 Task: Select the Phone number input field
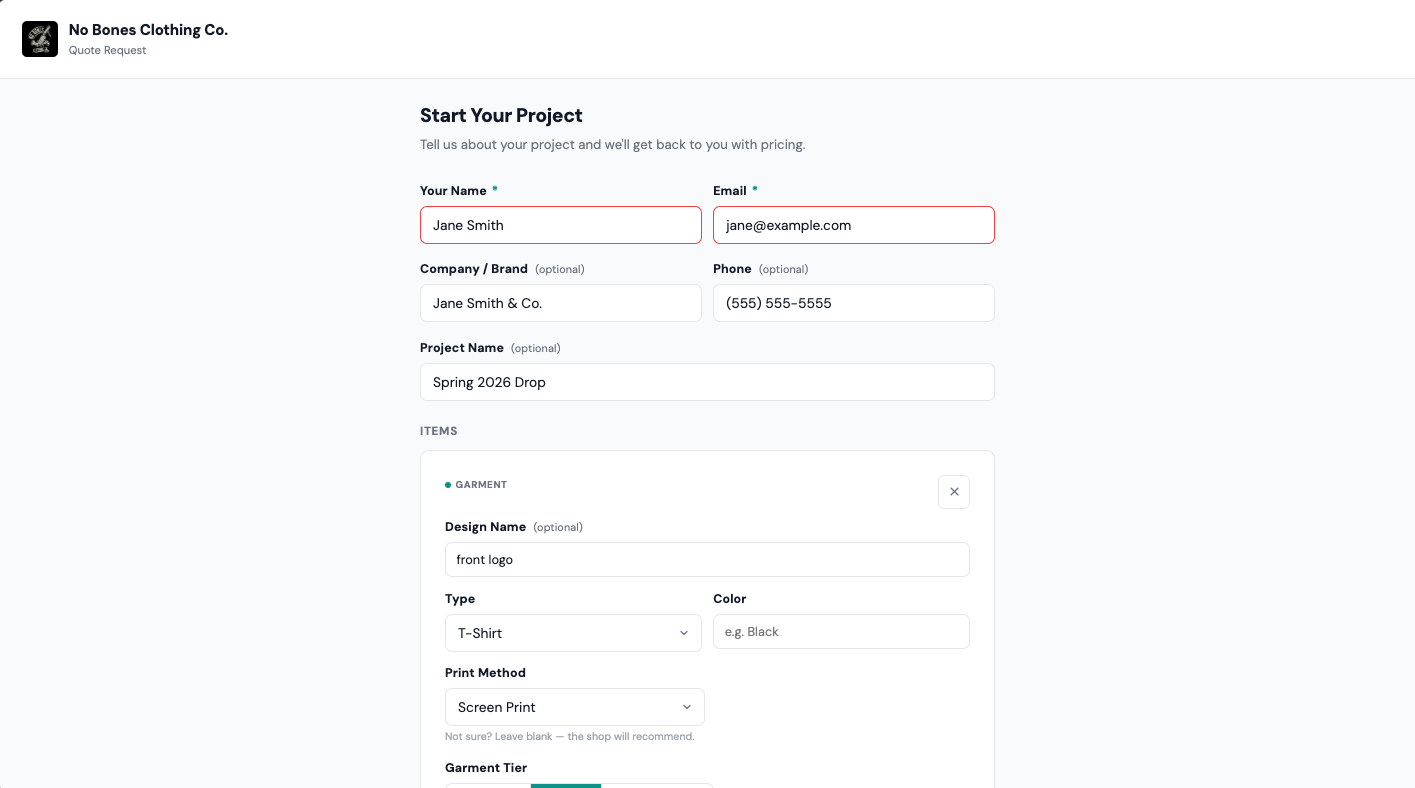[x=854, y=303]
